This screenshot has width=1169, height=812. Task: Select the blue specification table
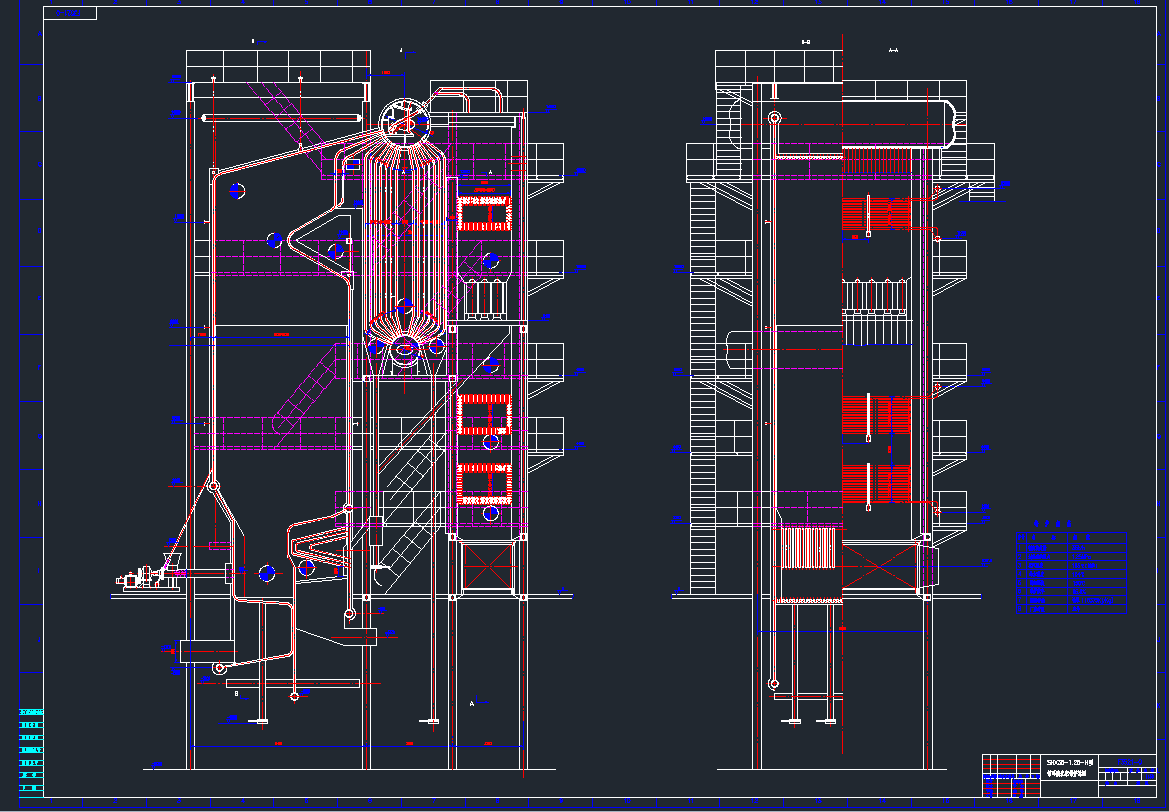coord(1071,572)
